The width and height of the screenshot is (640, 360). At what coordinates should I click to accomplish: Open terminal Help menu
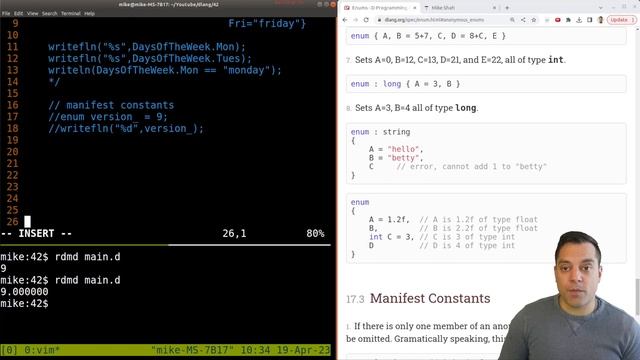[x=89, y=13]
